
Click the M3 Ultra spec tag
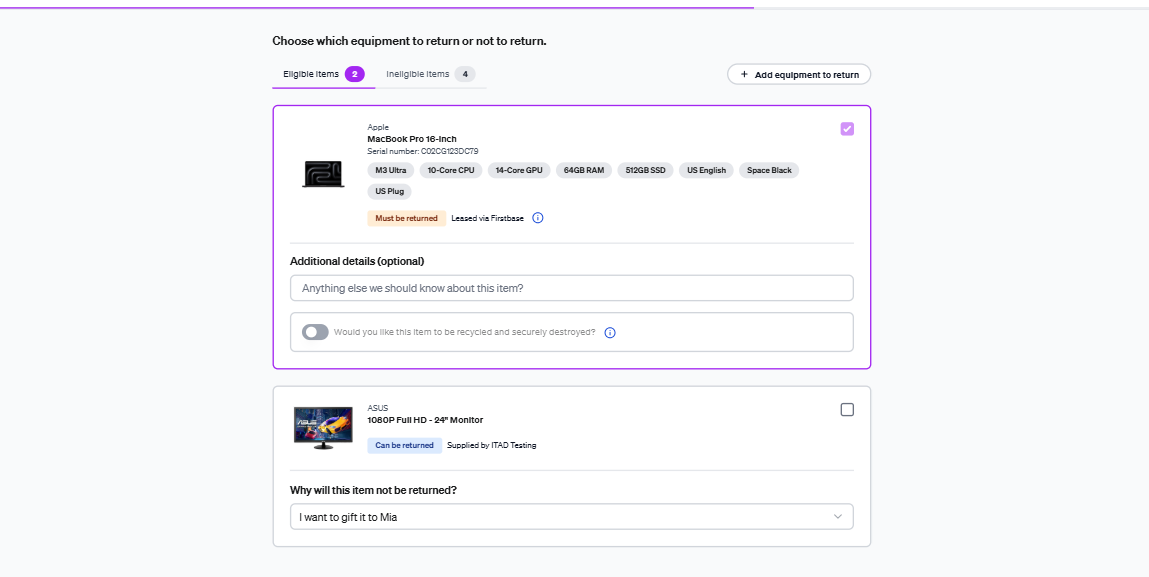click(391, 170)
